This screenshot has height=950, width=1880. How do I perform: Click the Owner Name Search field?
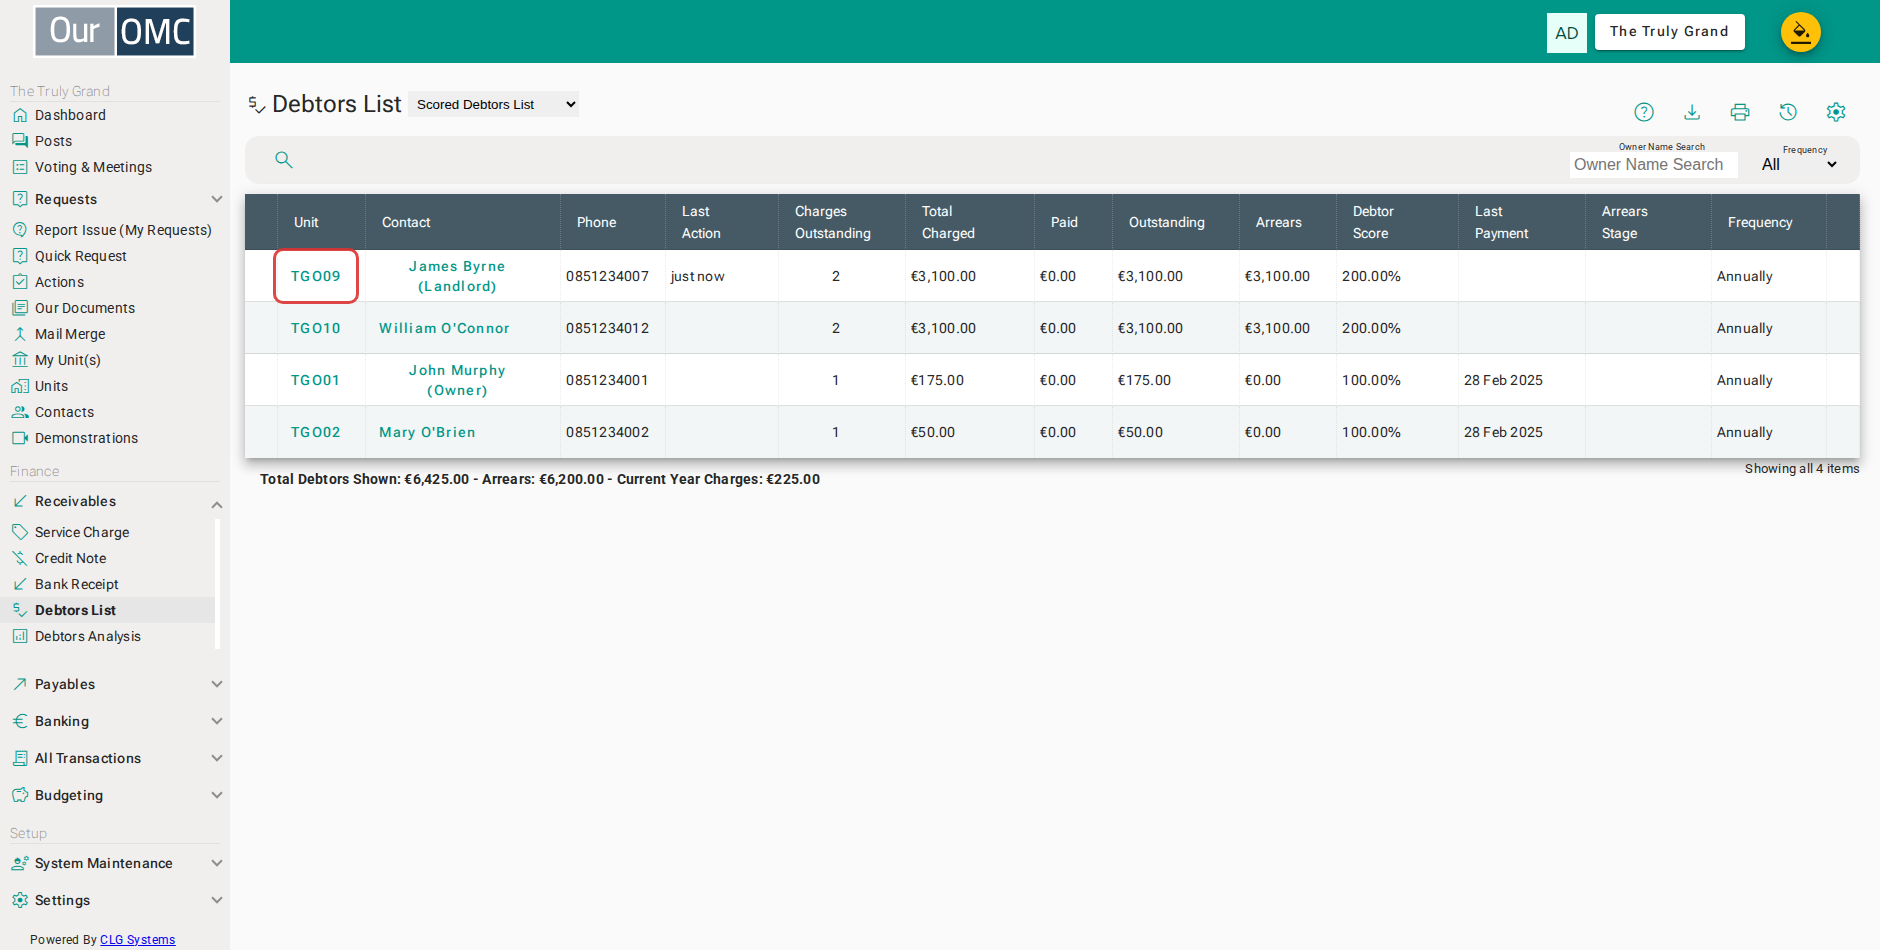(x=1654, y=164)
